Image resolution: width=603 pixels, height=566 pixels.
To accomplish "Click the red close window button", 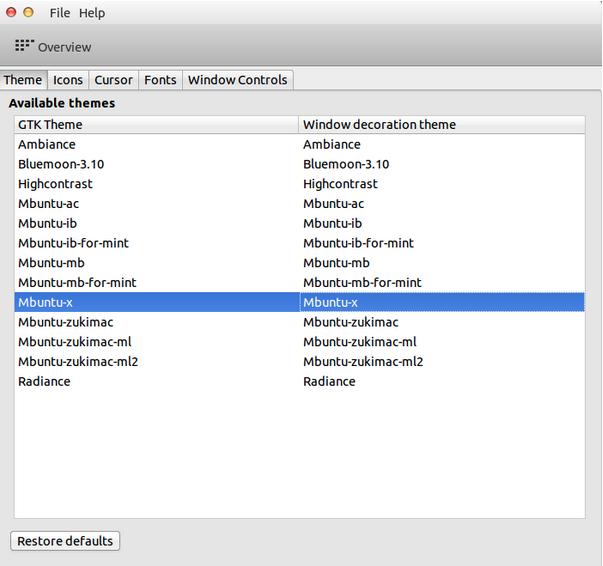I will [11, 12].
